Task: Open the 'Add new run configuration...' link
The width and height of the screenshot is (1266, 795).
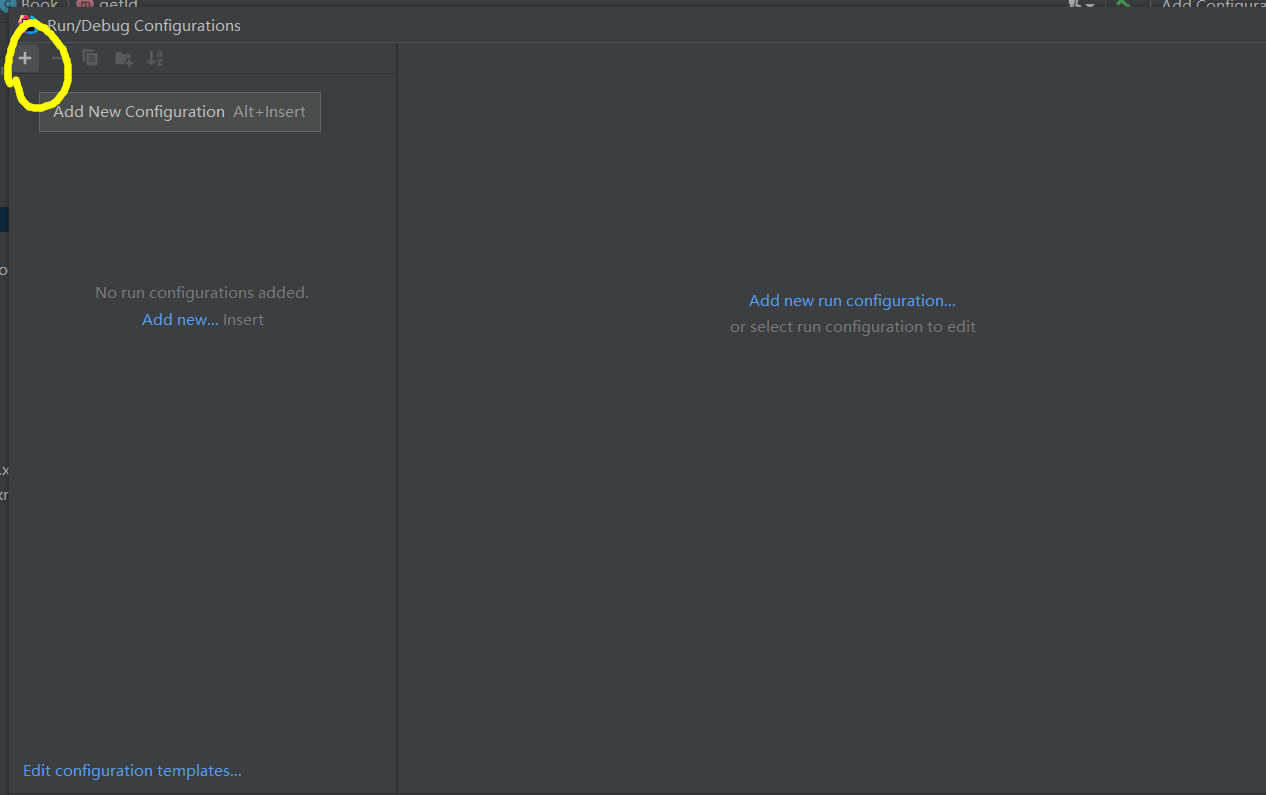Action: [852, 300]
